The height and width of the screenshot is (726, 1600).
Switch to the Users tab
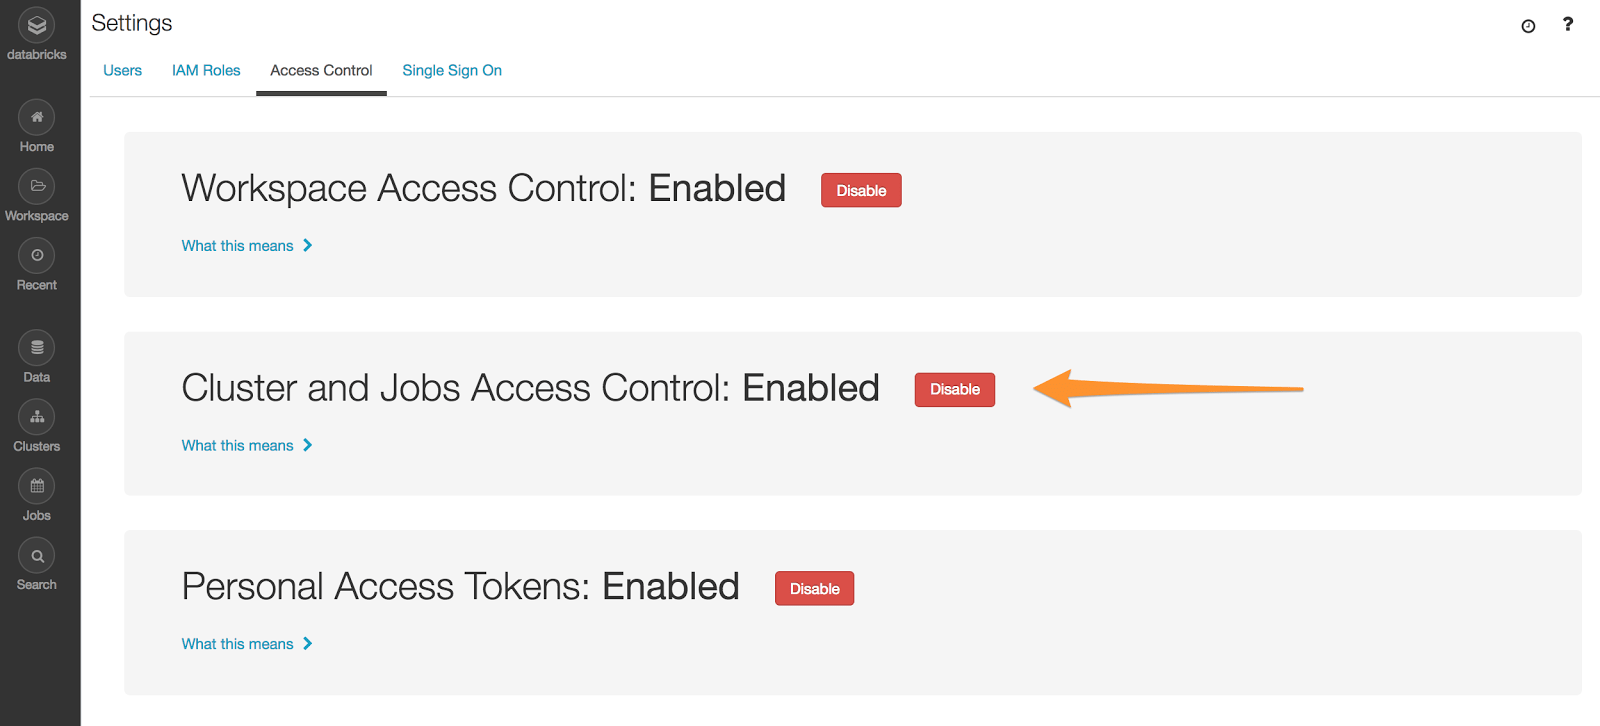click(122, 70)
